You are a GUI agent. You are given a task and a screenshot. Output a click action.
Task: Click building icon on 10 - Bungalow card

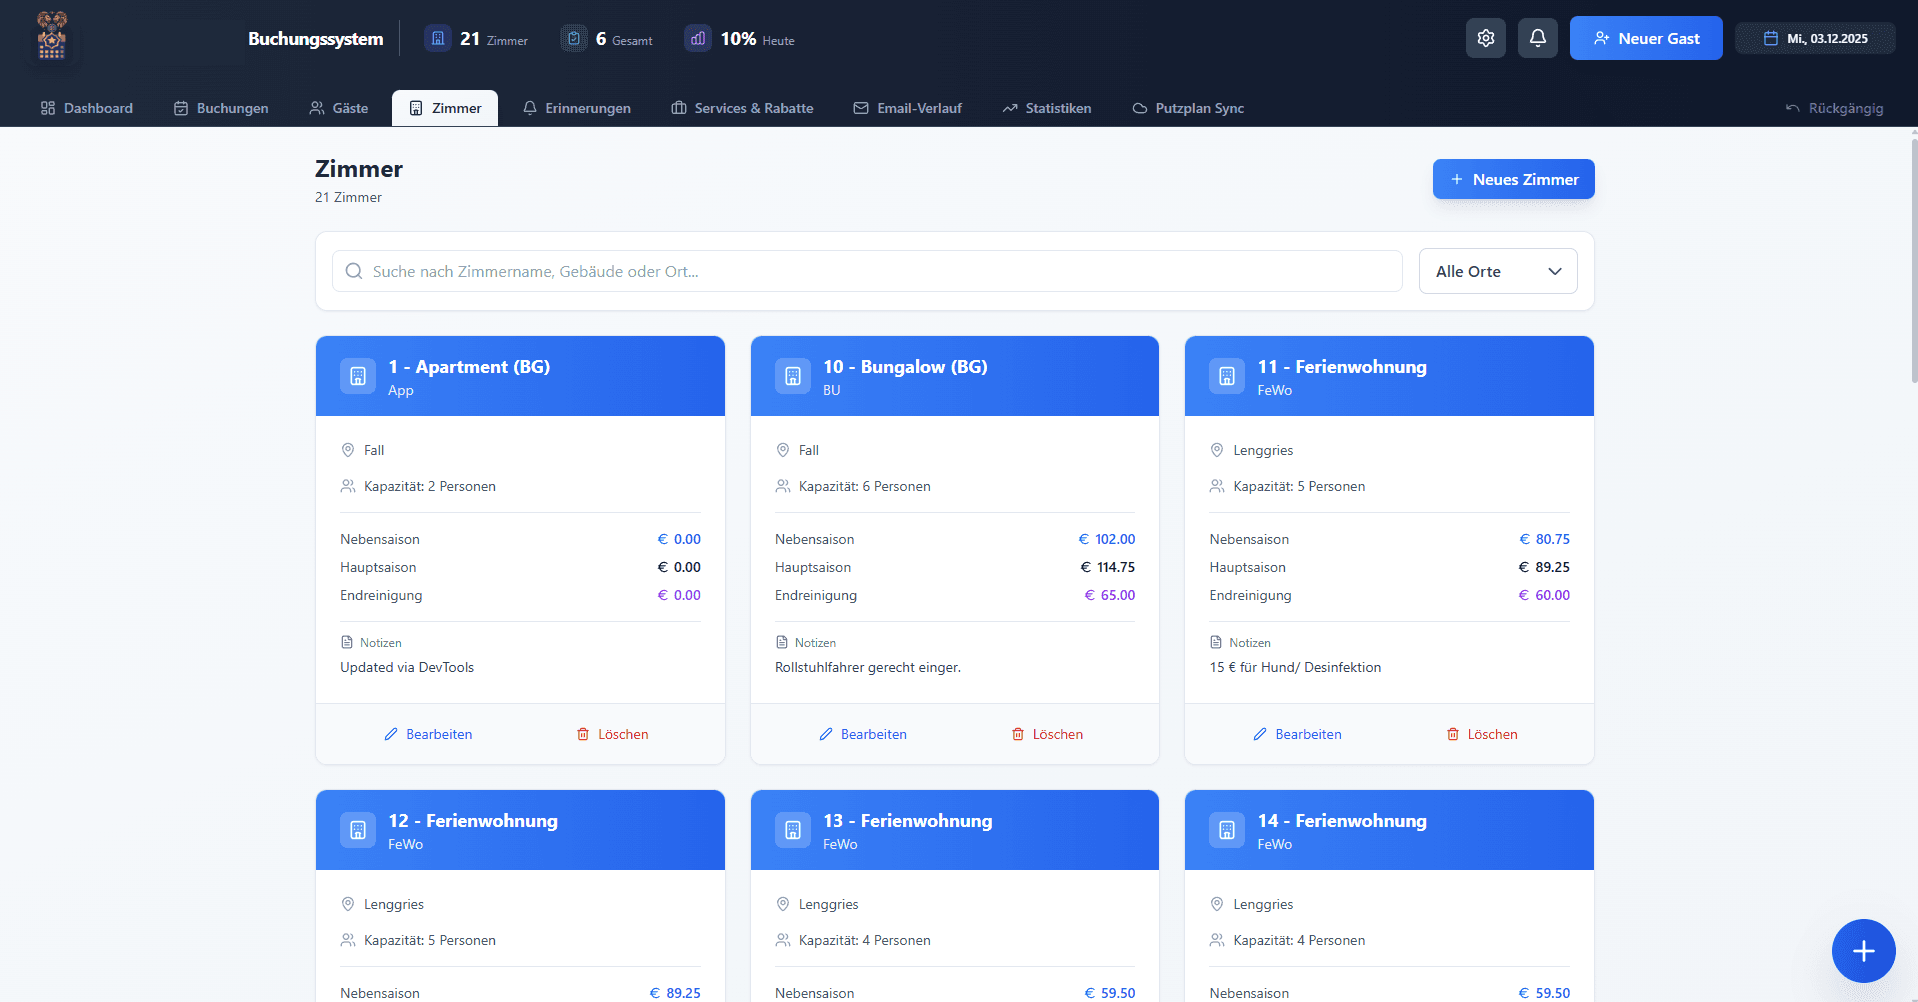coord(792,376)
